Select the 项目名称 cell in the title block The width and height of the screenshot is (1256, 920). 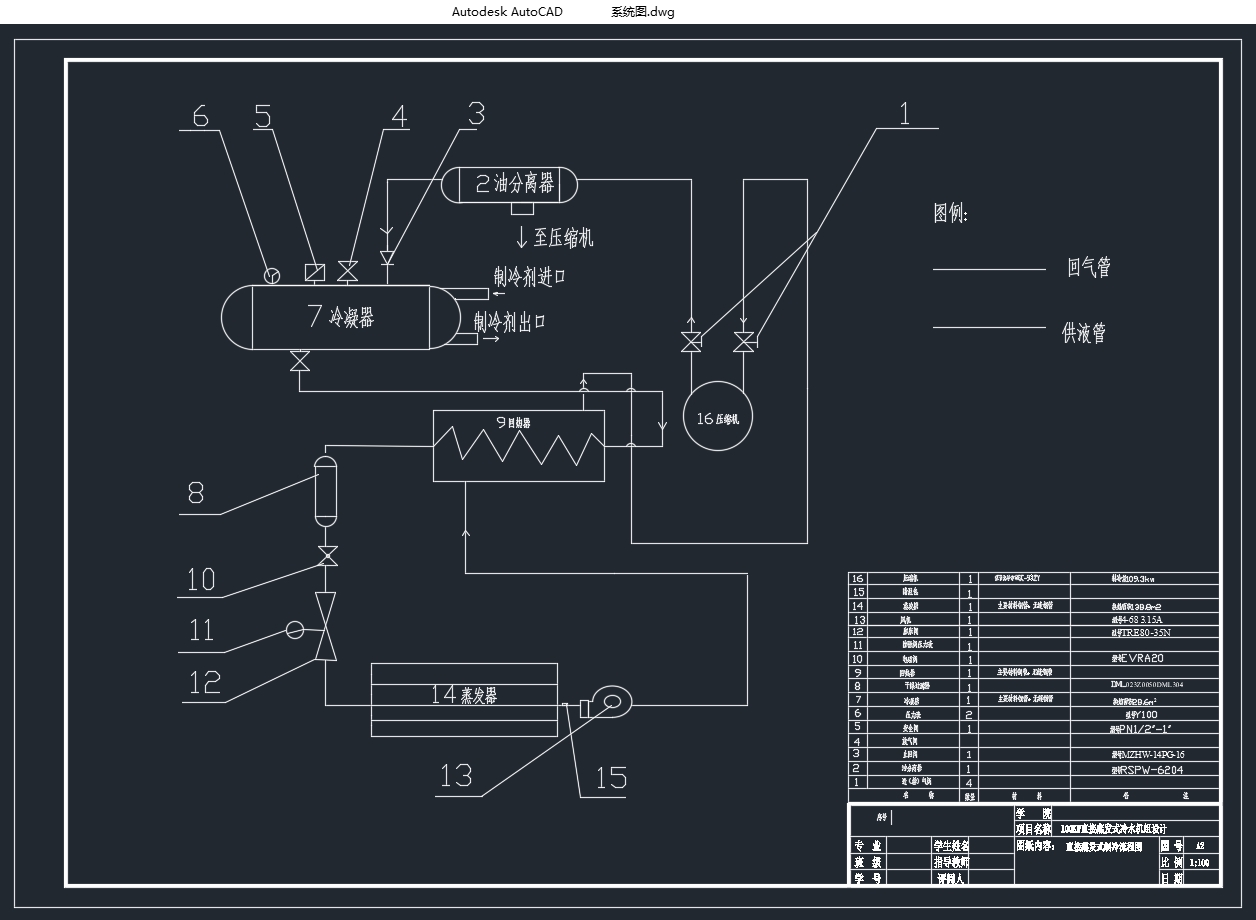(x=1033, y=829)
